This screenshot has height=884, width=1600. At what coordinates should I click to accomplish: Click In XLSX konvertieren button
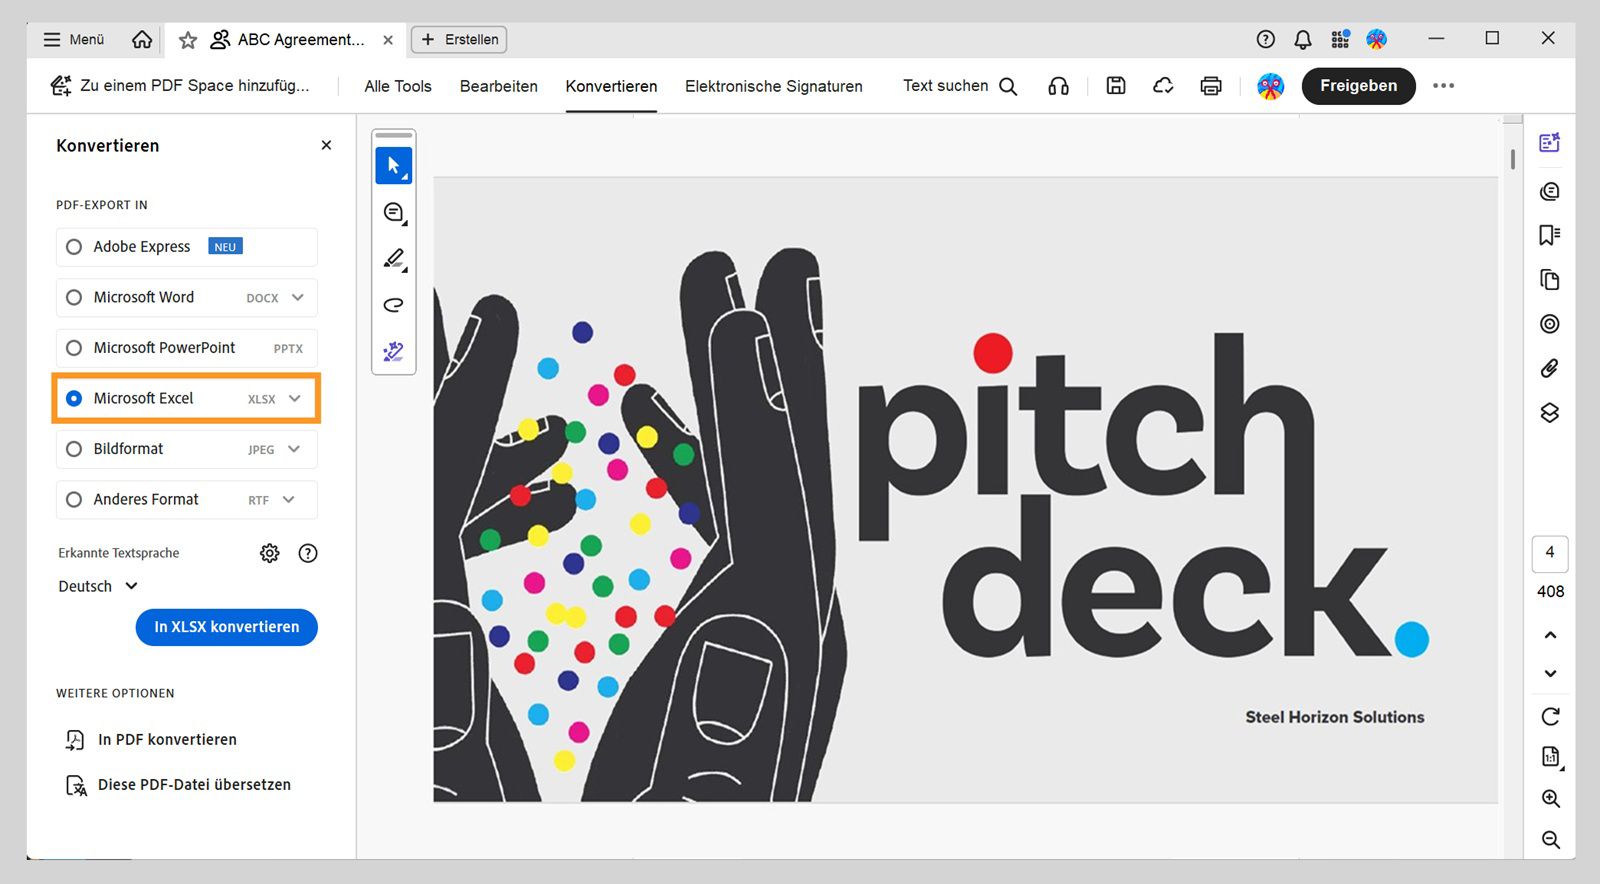[x=227, y=627]
